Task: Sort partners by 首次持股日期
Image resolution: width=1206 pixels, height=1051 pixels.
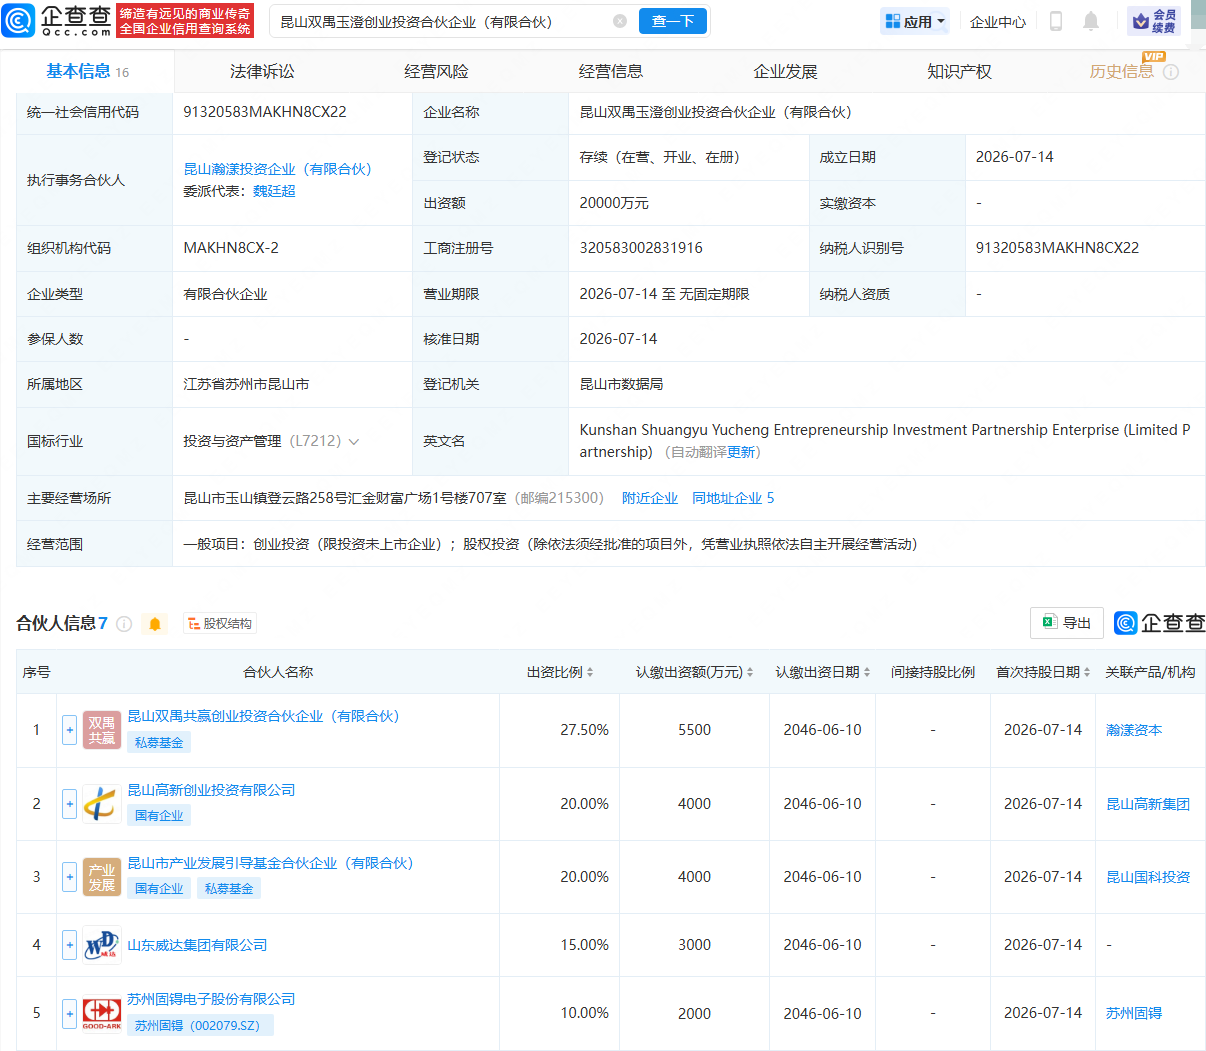Action: [1087, 673]
